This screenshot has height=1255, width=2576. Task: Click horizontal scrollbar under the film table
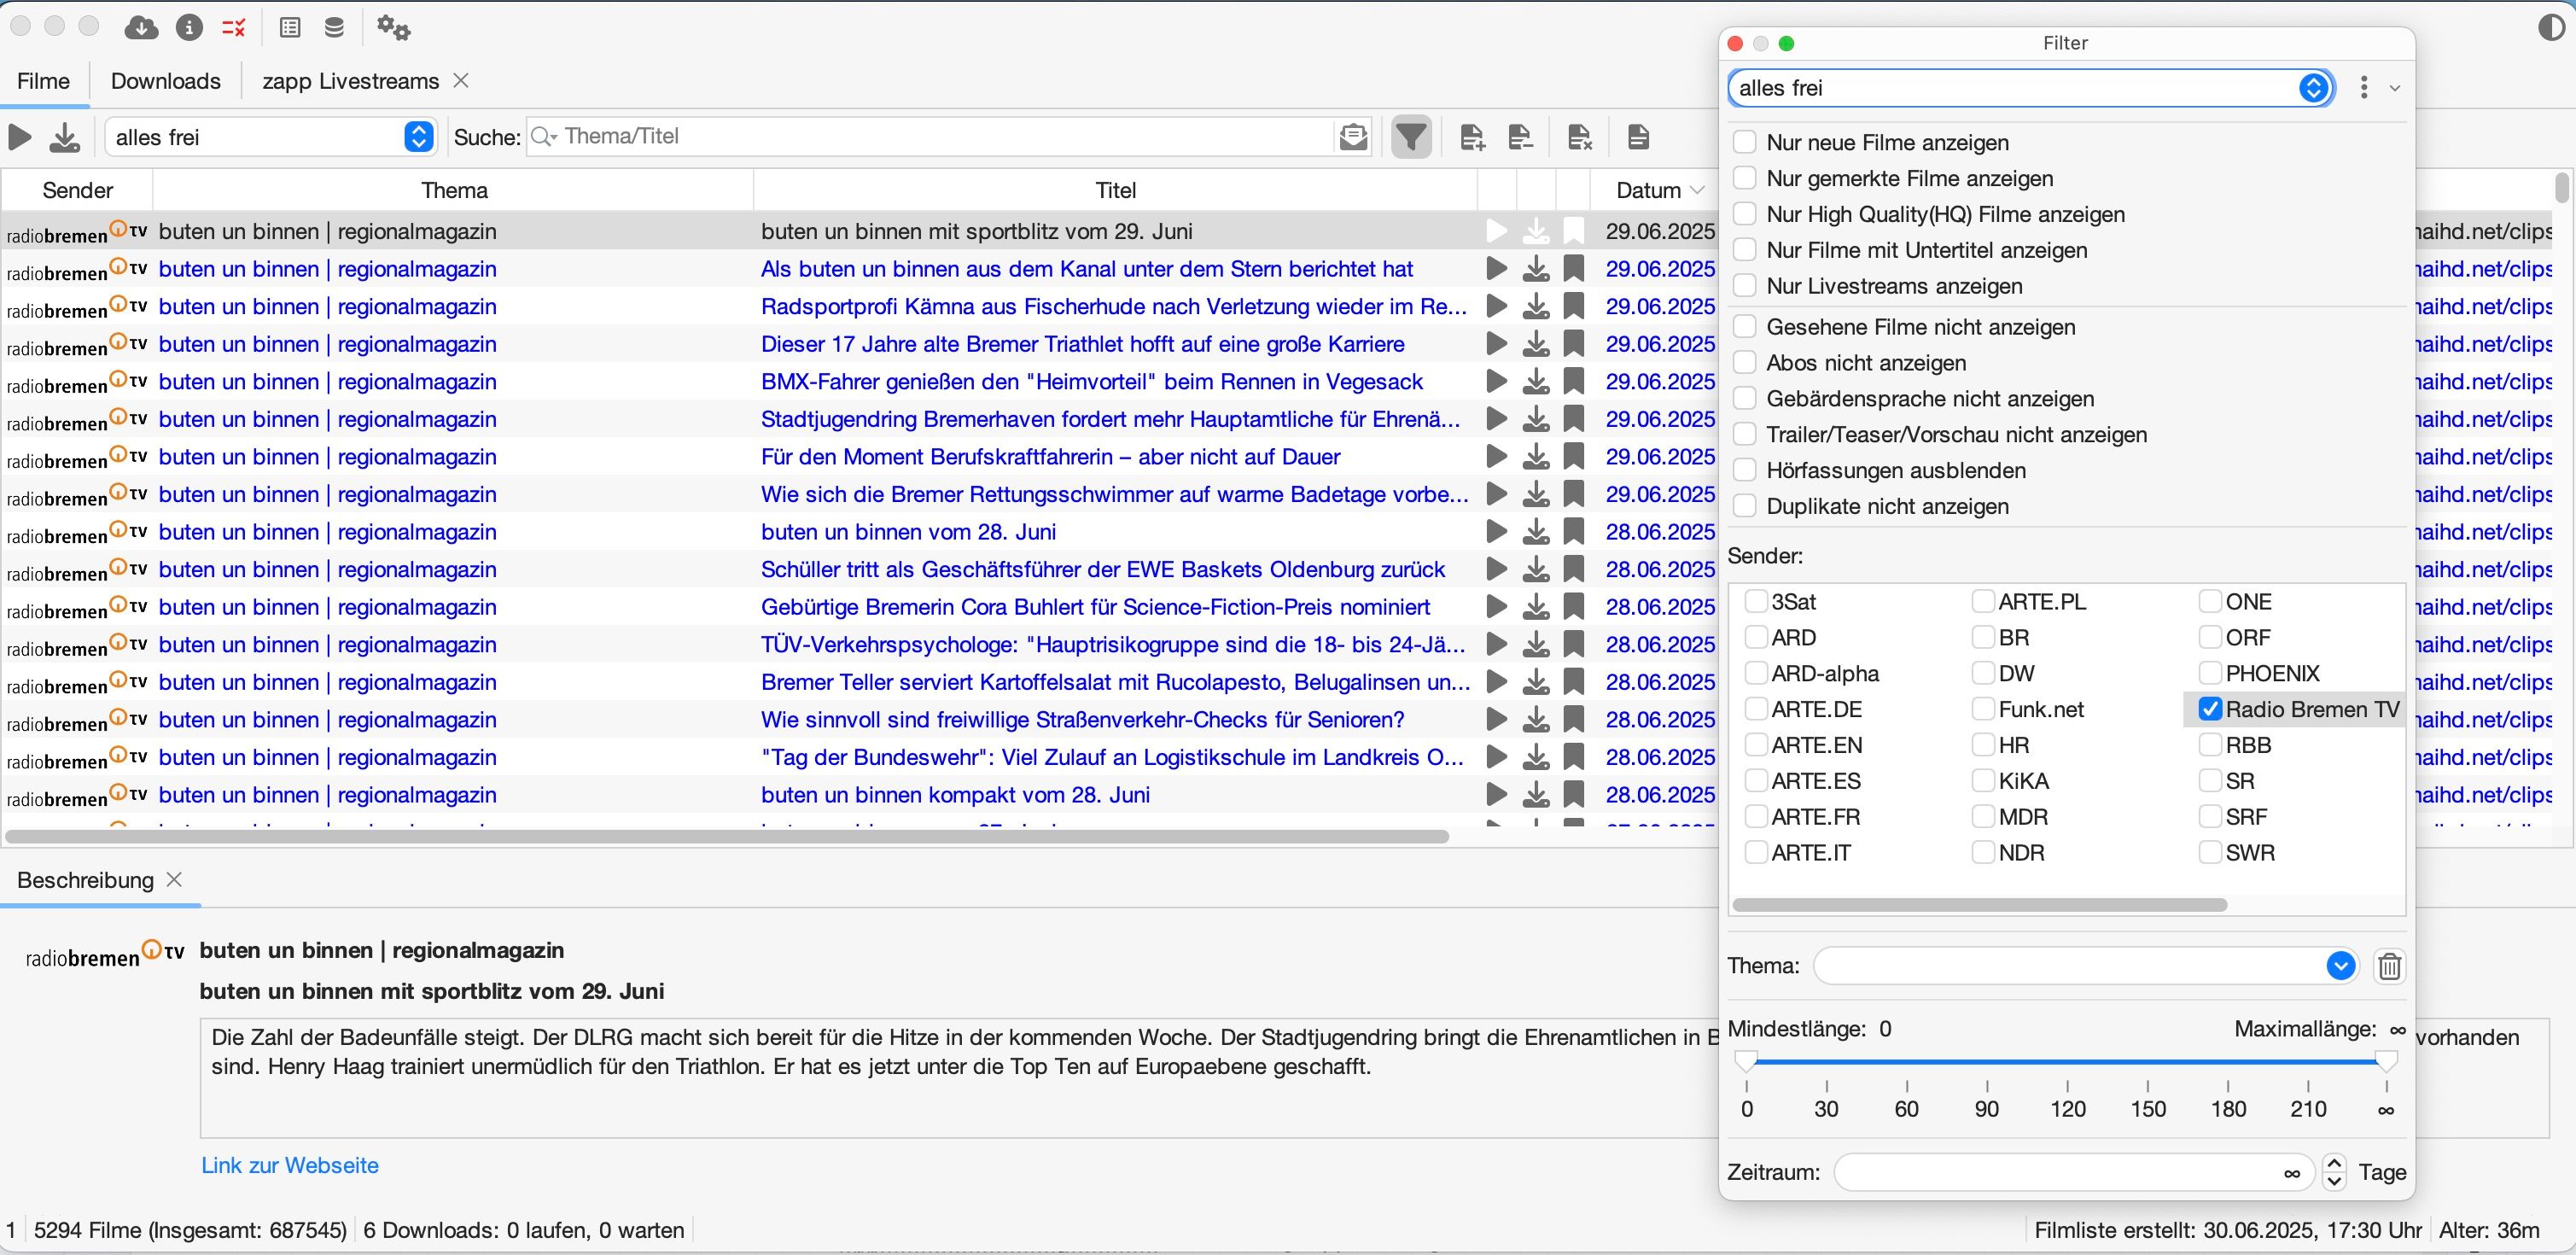pyautogui.click(x=727, y=836)
